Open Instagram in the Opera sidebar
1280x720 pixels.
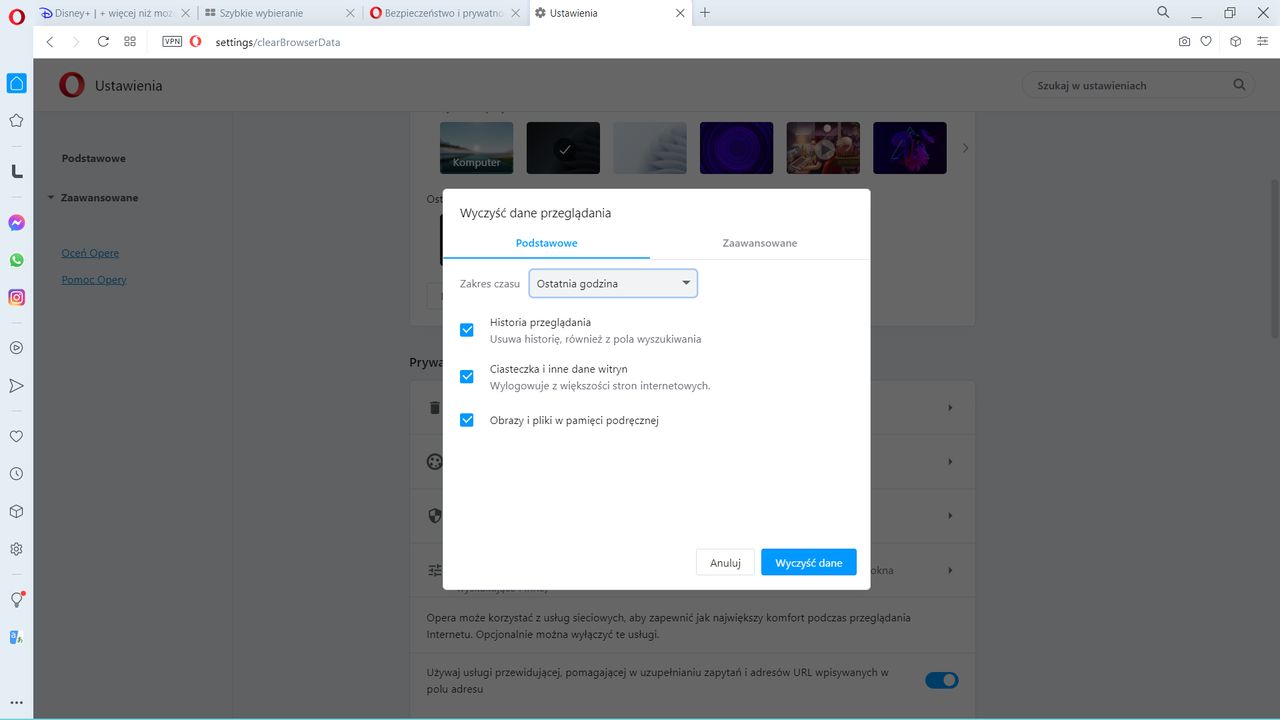(16, 297)
